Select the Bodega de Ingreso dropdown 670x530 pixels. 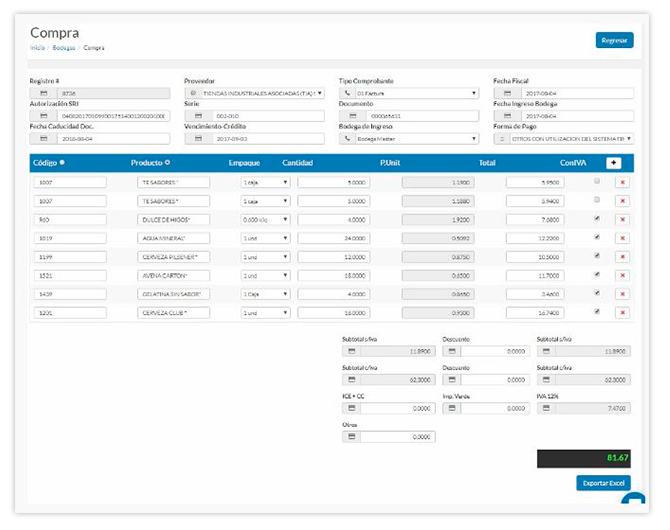point(408,139)
